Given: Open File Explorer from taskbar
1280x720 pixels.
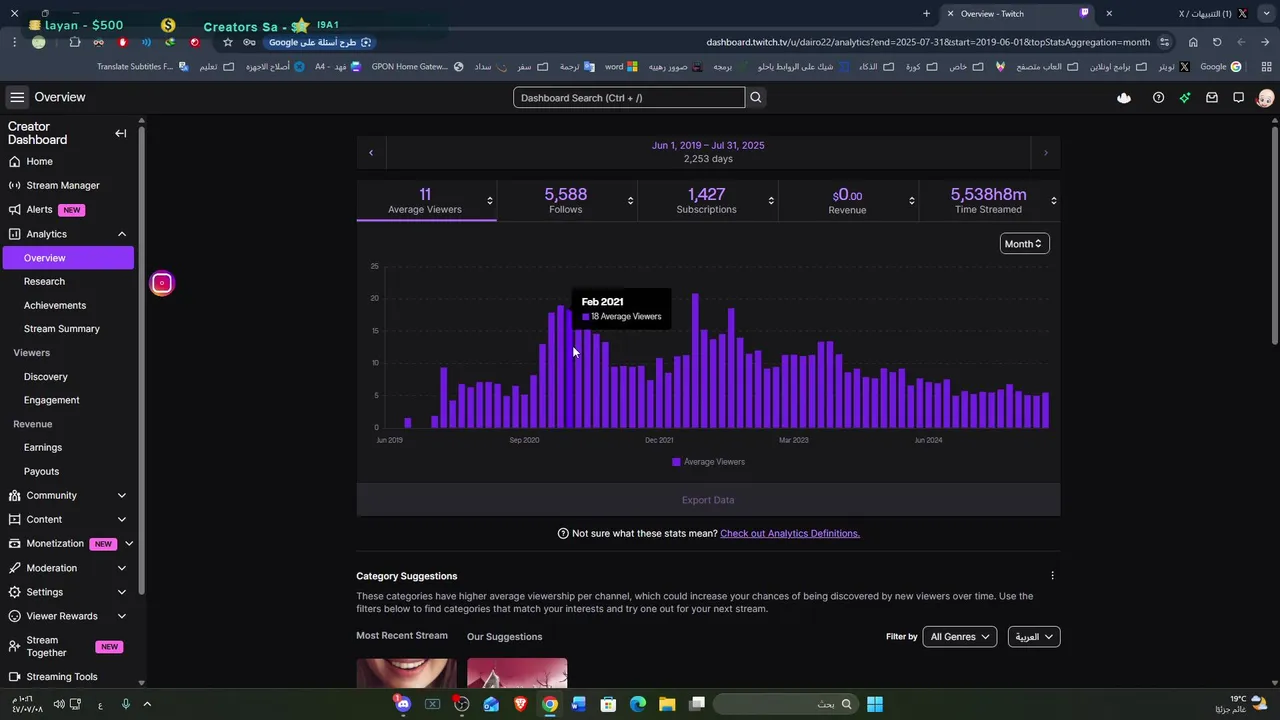Looking at the screenshot, I should [667, 704].
